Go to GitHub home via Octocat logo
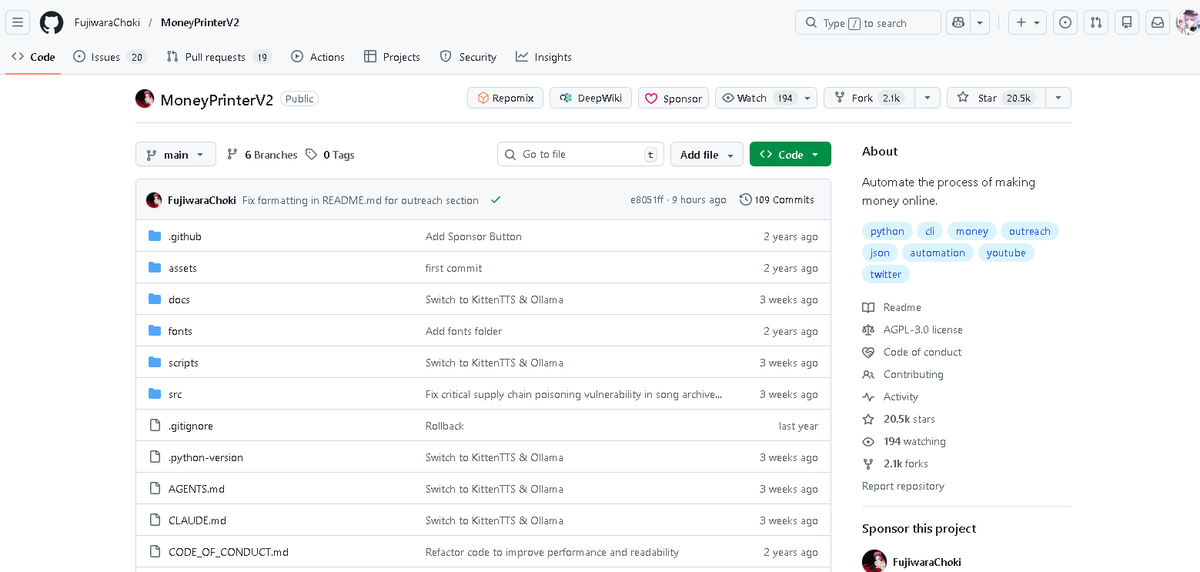Image resolution: width=1200 pixels, height=572 pixels. point(51,22)
